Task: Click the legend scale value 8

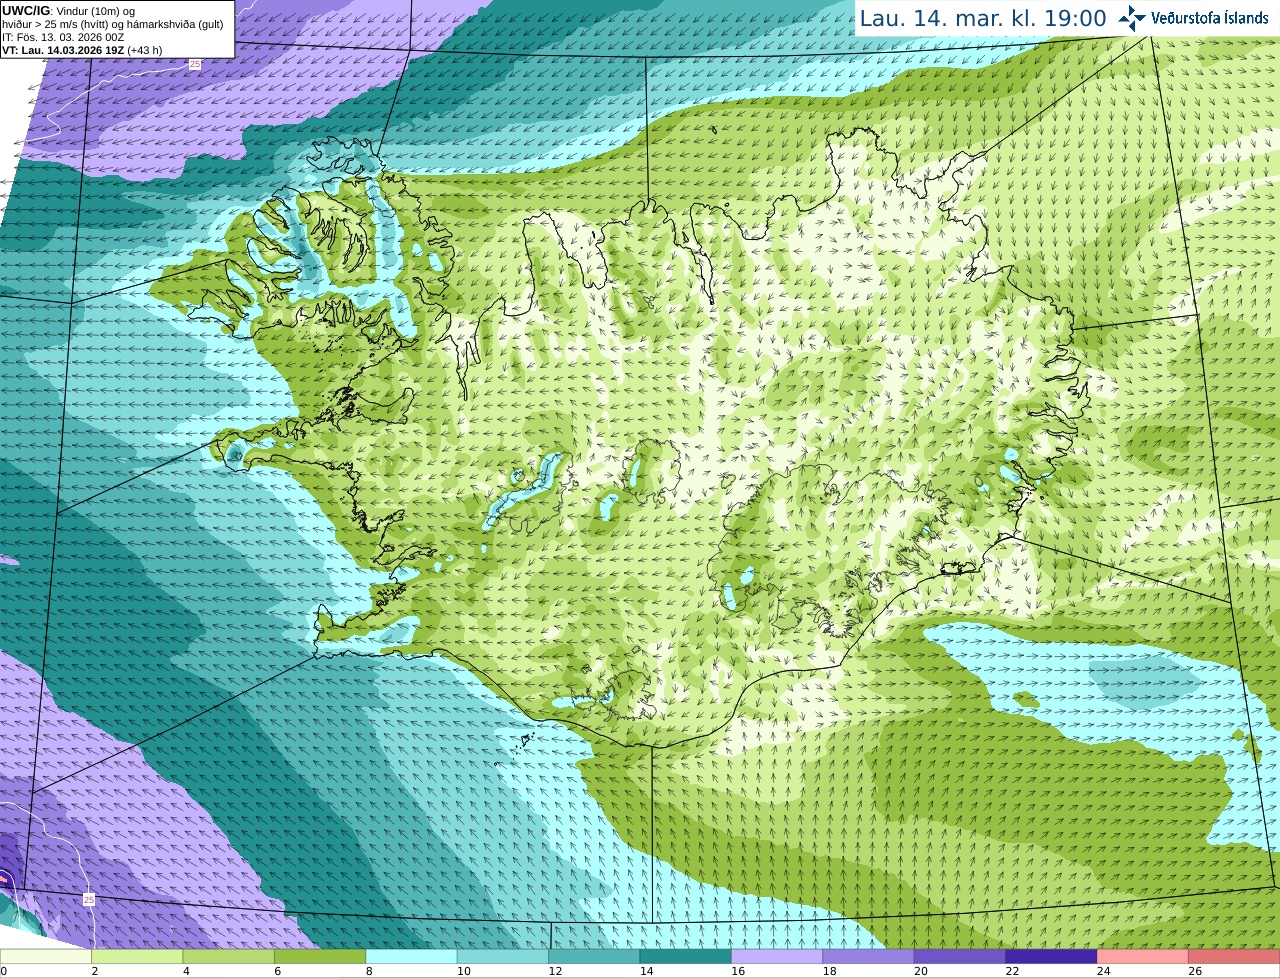Action: [369, 971]
